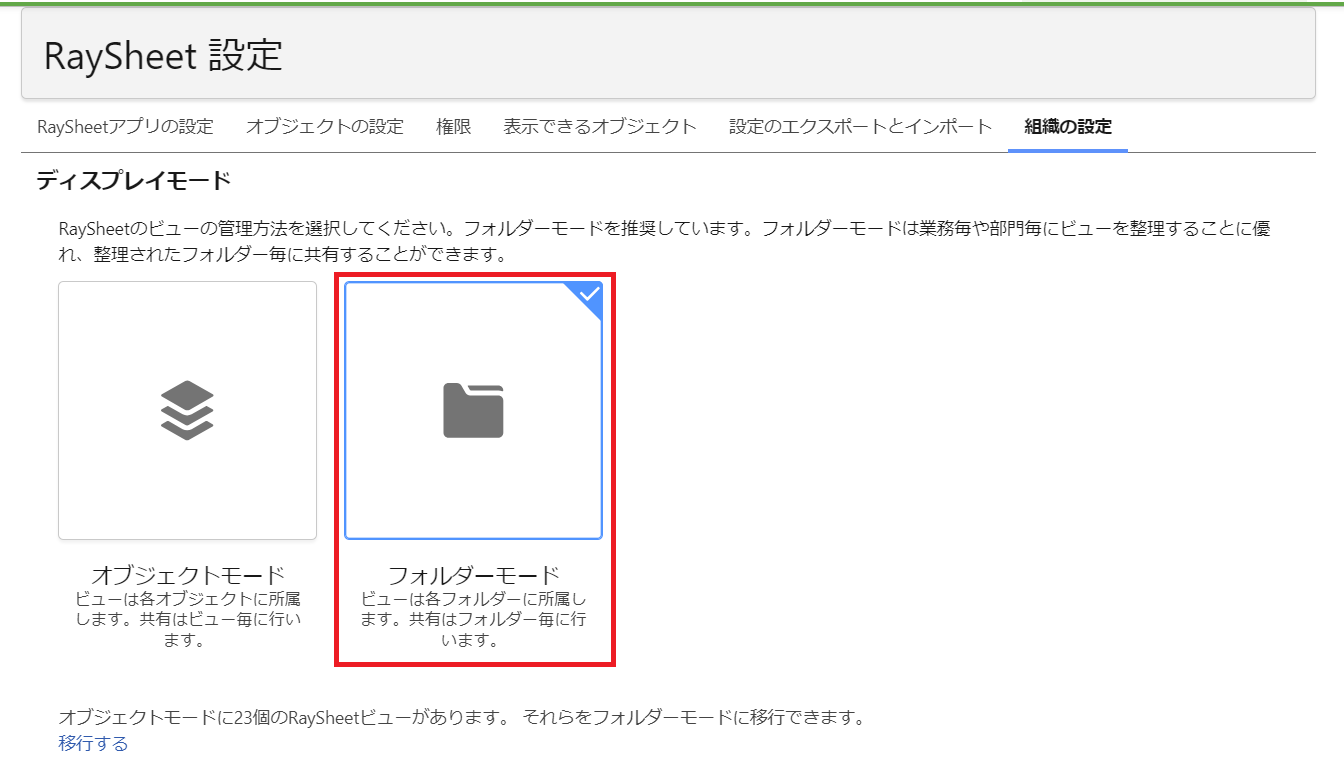Screen dimensions: 1344x767
Task: Click the フォルダーモード label text
Action: click(x=473, y=575)
